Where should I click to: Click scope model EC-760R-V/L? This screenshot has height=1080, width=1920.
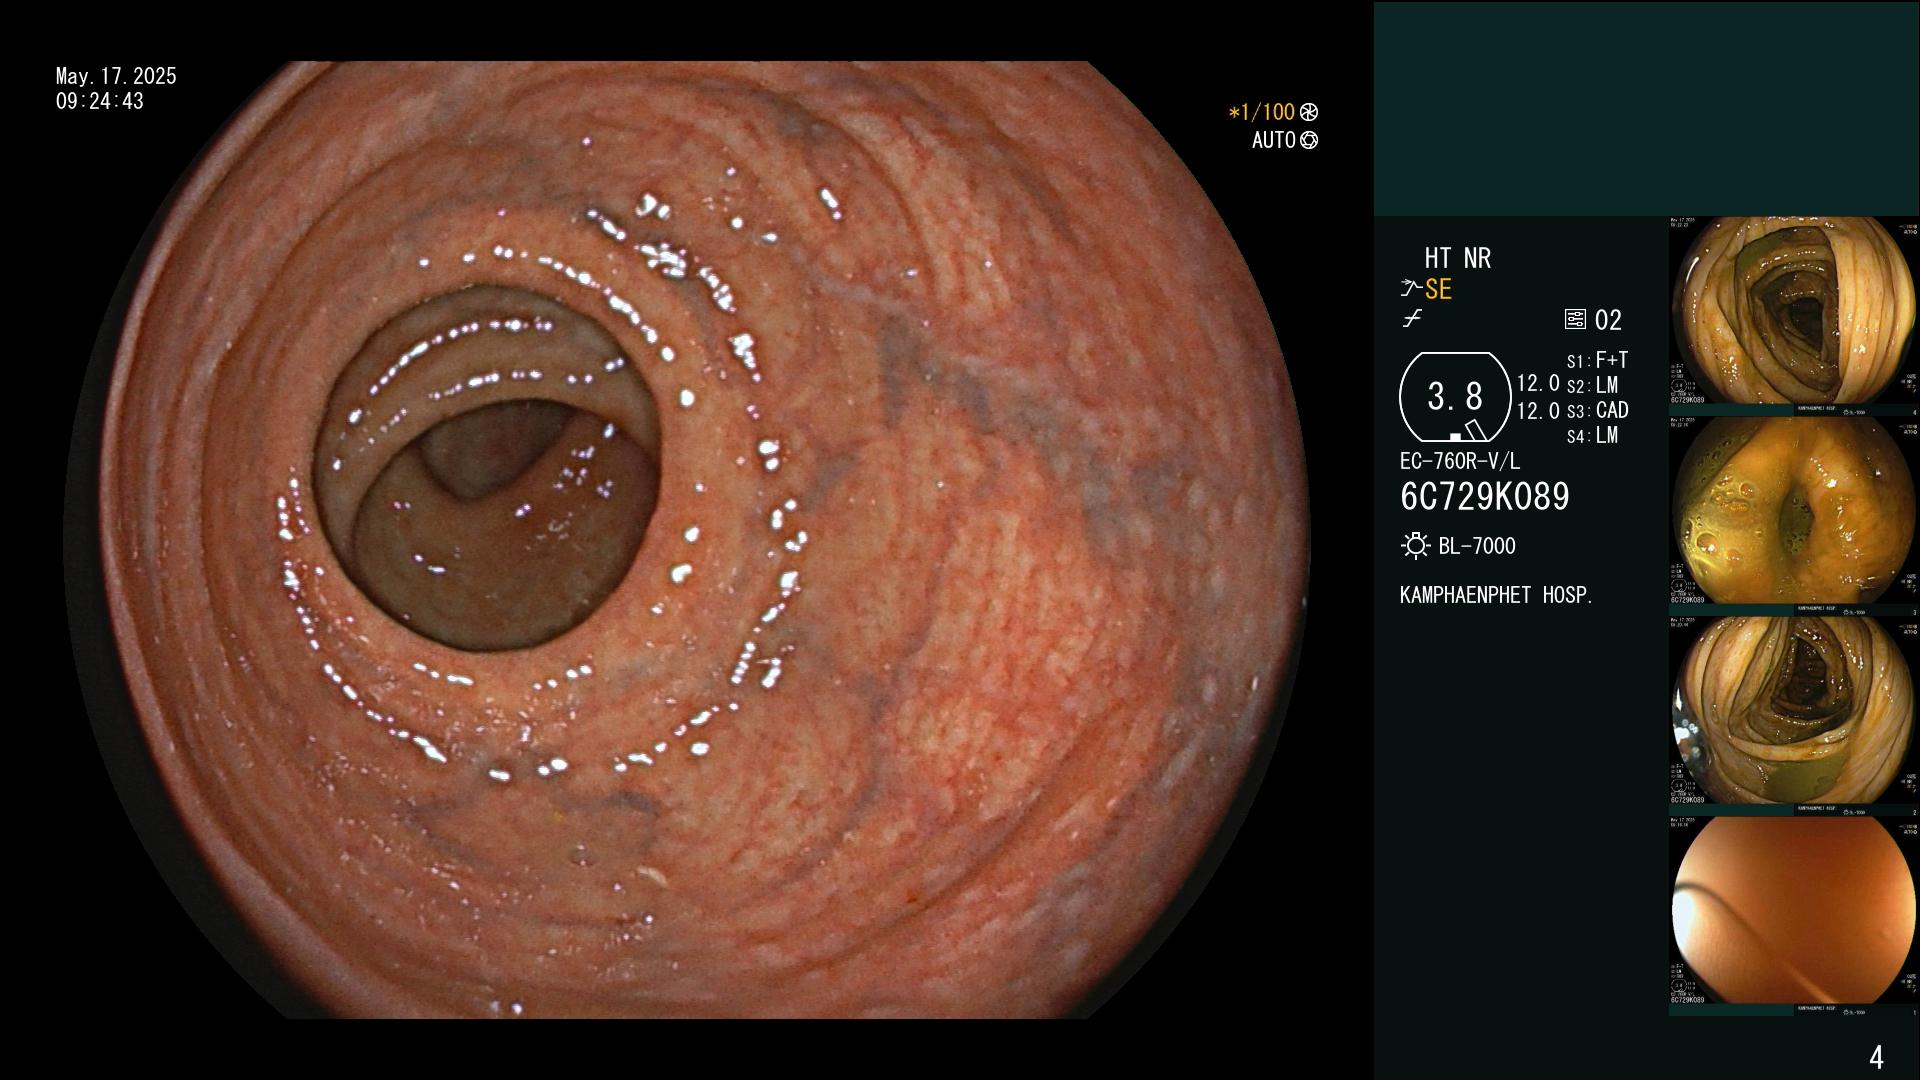tap(1460, 461)
